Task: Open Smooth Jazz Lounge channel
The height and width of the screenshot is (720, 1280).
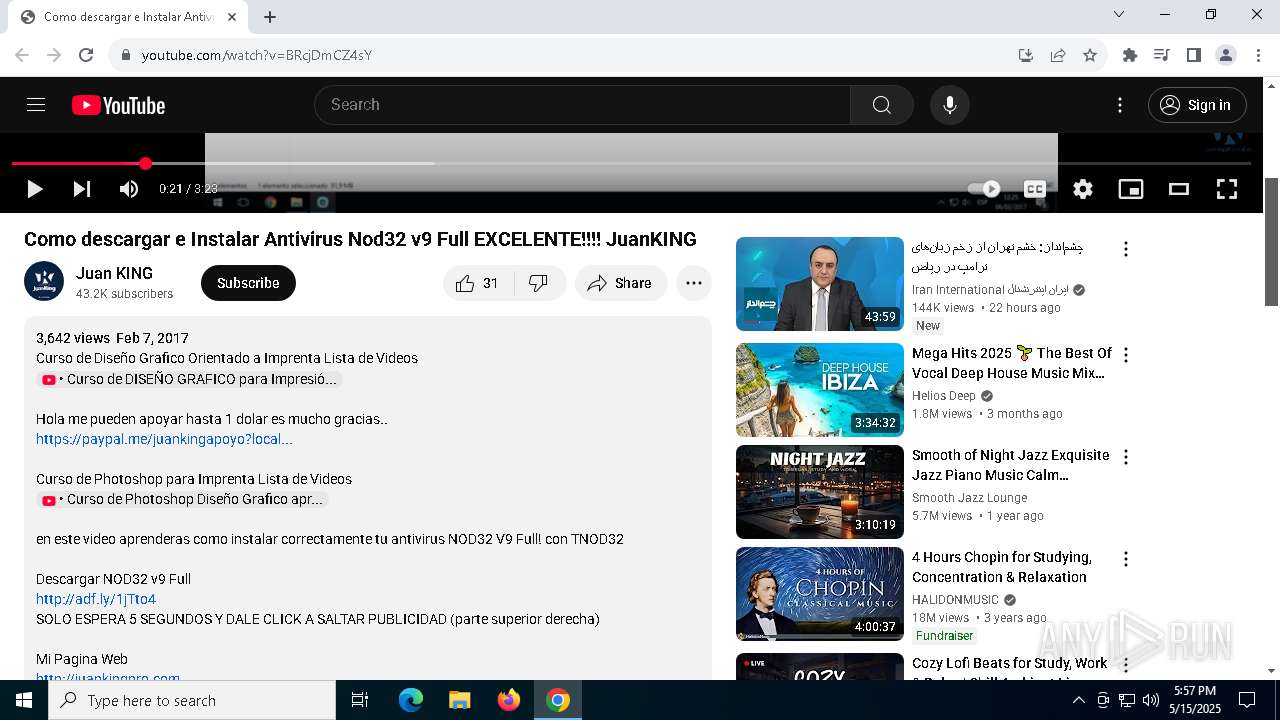Action: point(969,497)
